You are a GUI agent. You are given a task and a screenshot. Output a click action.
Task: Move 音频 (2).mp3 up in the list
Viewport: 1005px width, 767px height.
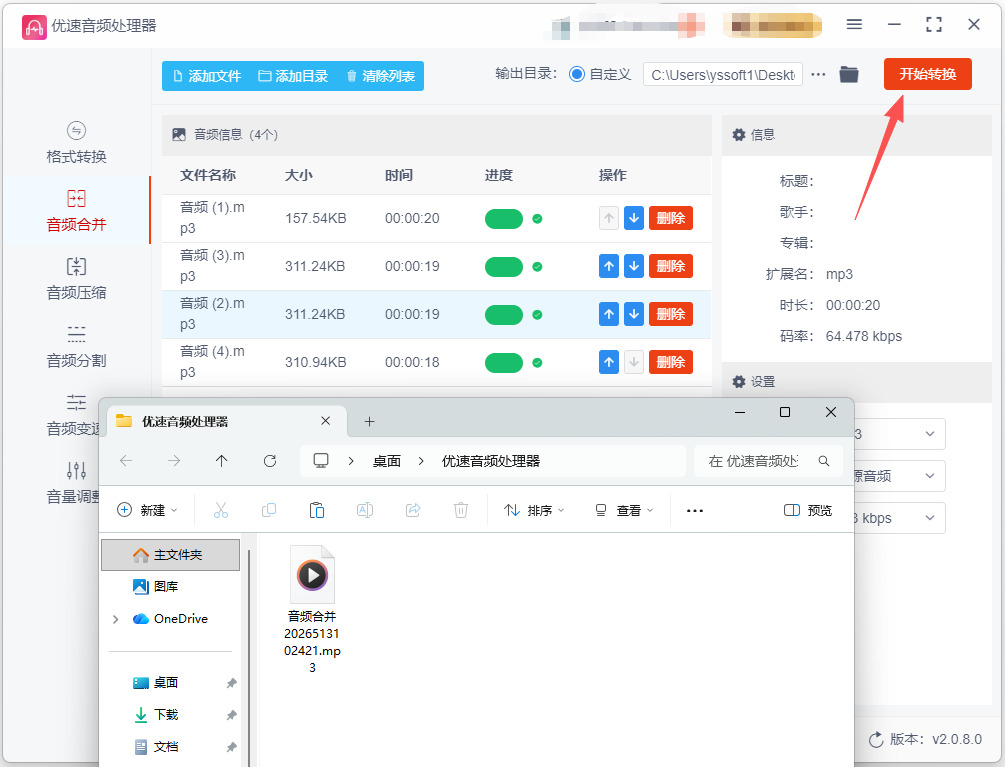coord(608,314)
